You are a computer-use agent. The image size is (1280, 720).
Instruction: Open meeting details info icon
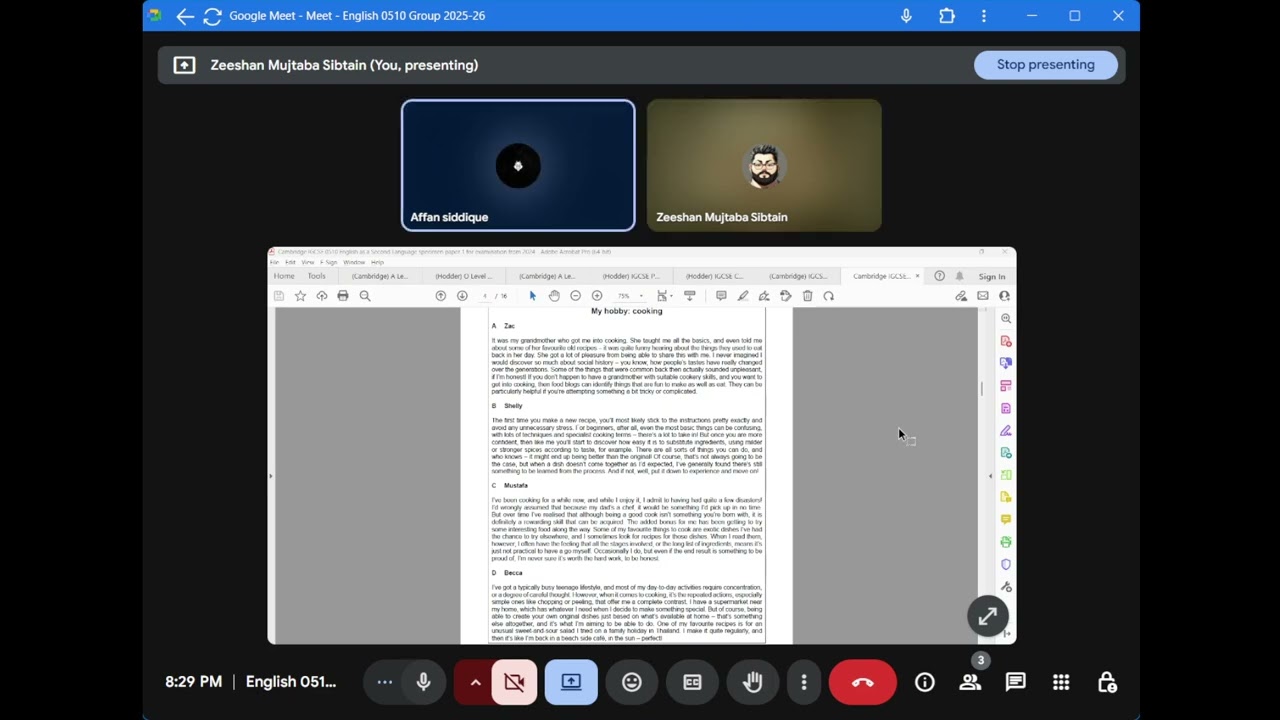point(925,682)
